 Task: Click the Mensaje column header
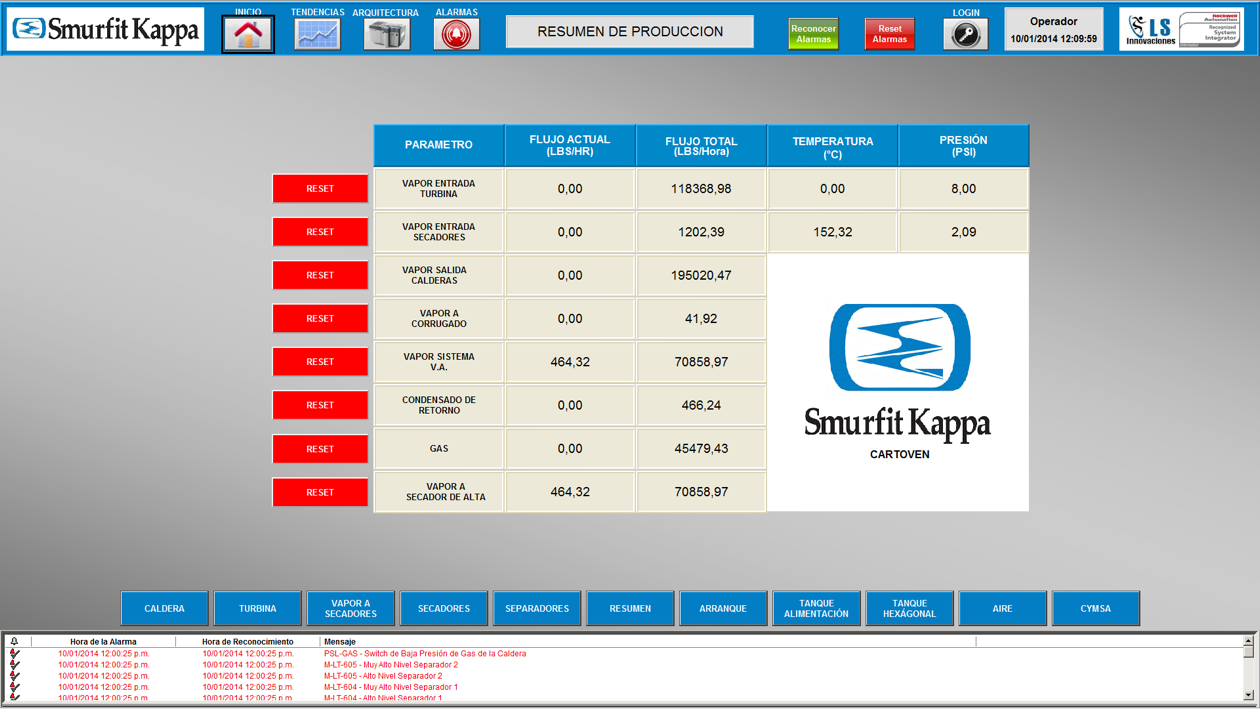tap(648, 642)
